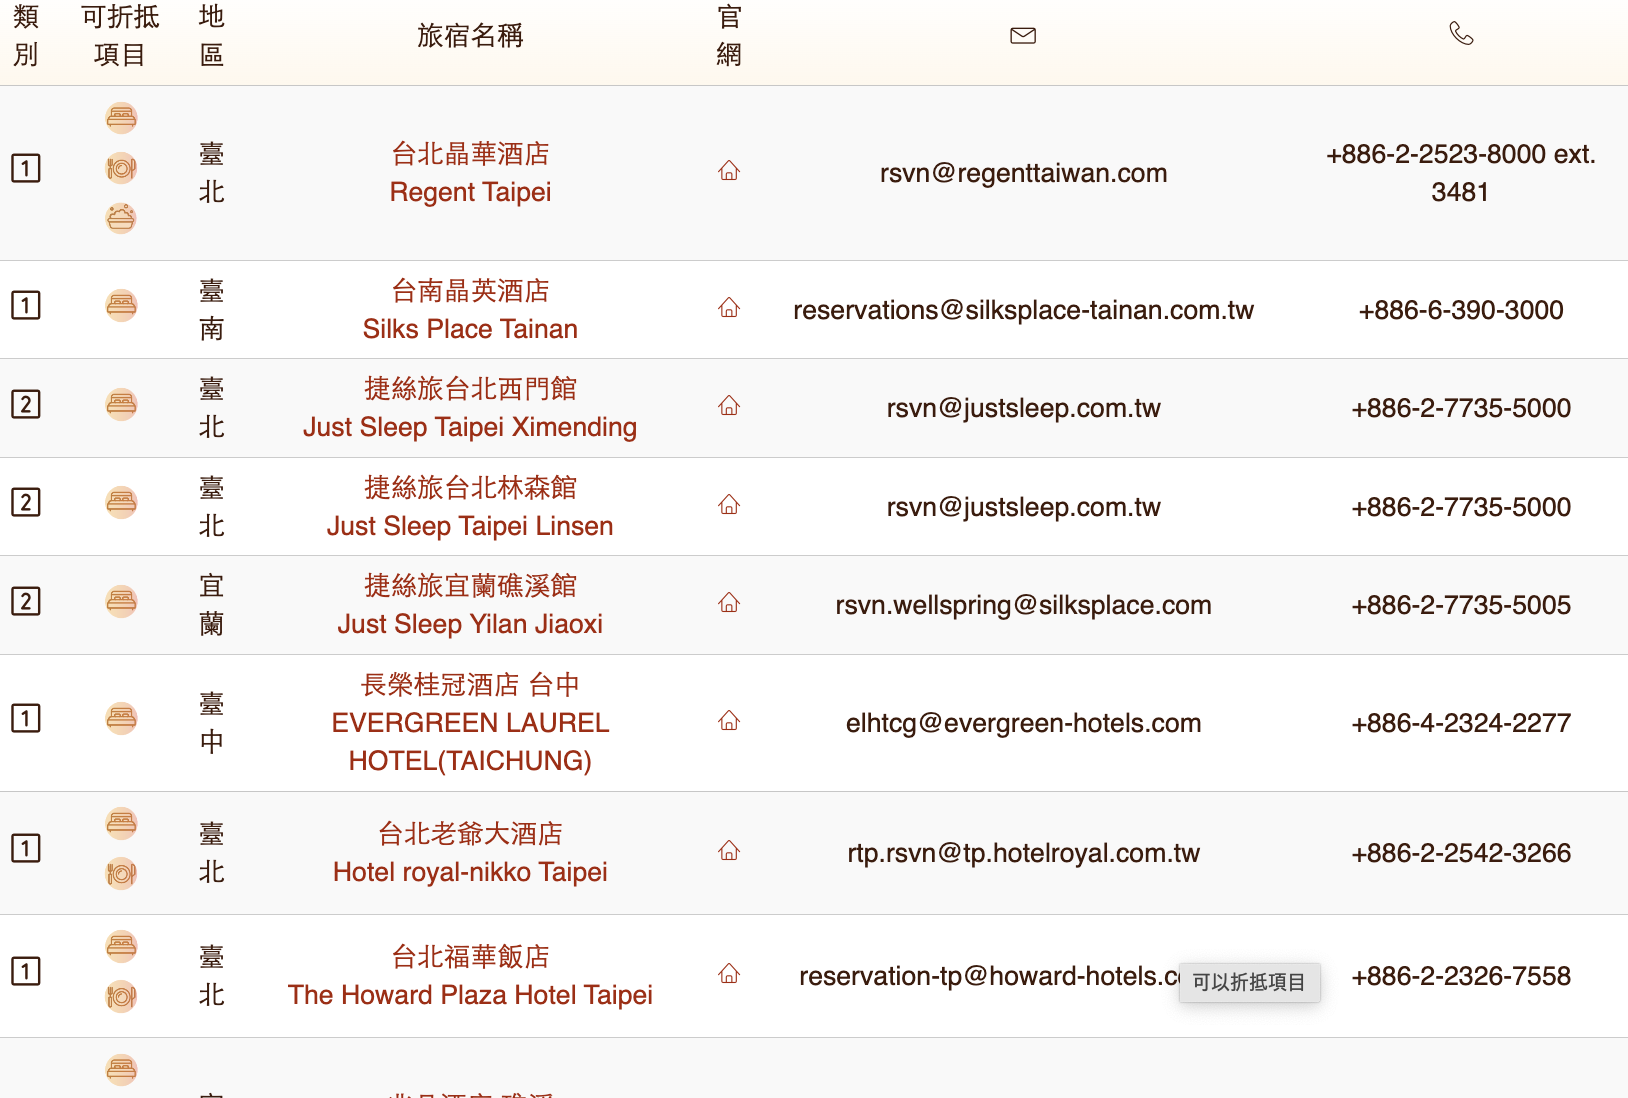
Task: Open EVERGREEN LAUREL HOTEL(TAICHUNG) link
Action: (470, 723)
